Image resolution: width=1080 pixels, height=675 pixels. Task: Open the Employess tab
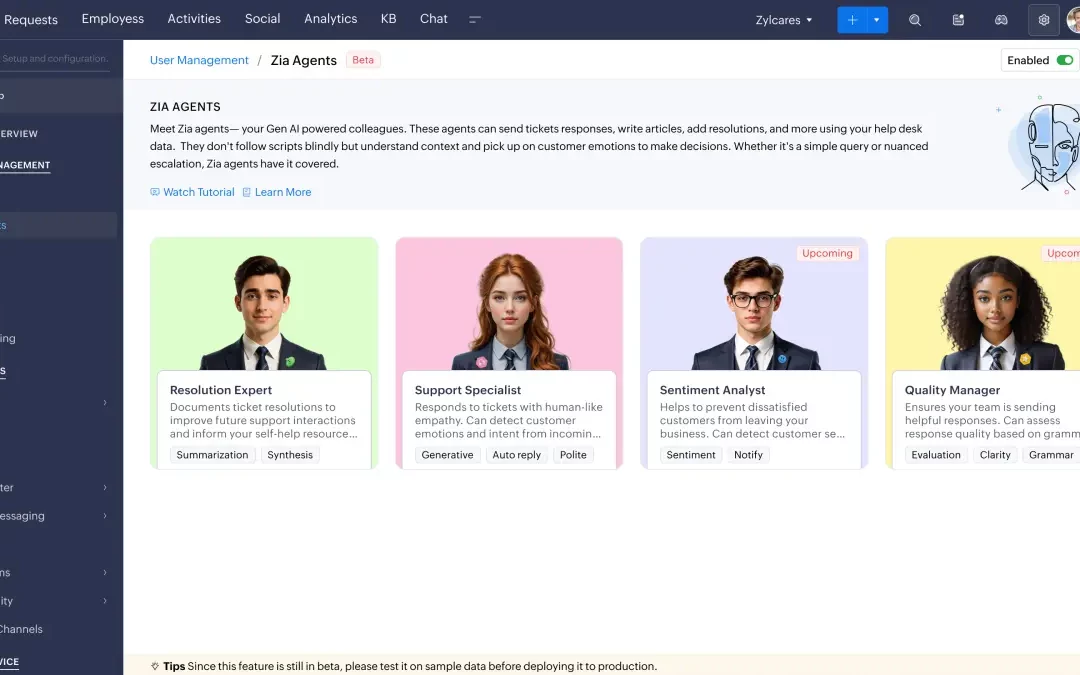(113, 19)
